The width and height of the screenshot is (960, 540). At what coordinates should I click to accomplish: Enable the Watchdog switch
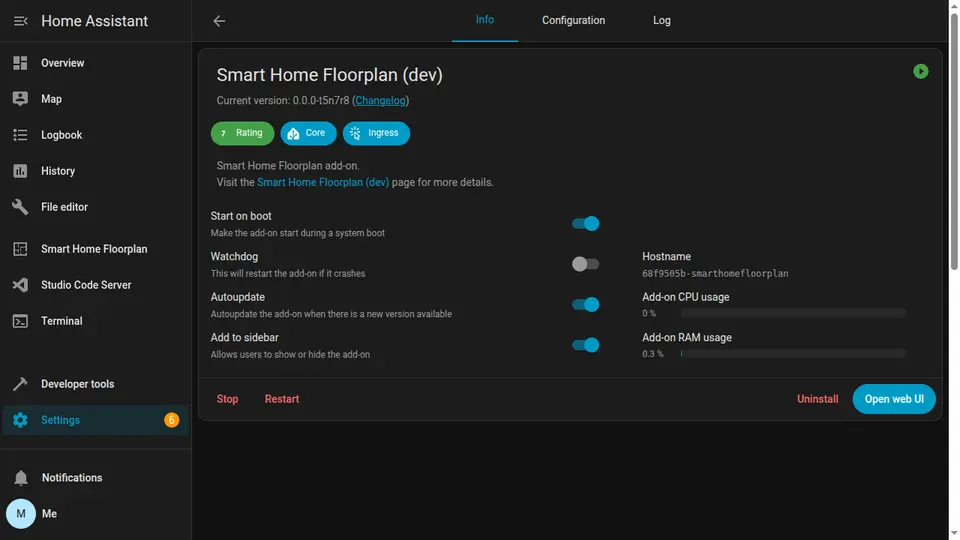(x=585, y=264)
